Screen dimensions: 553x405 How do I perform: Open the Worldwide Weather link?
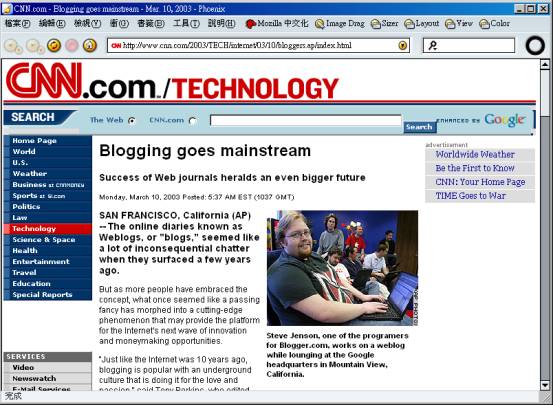coord(475,155)
